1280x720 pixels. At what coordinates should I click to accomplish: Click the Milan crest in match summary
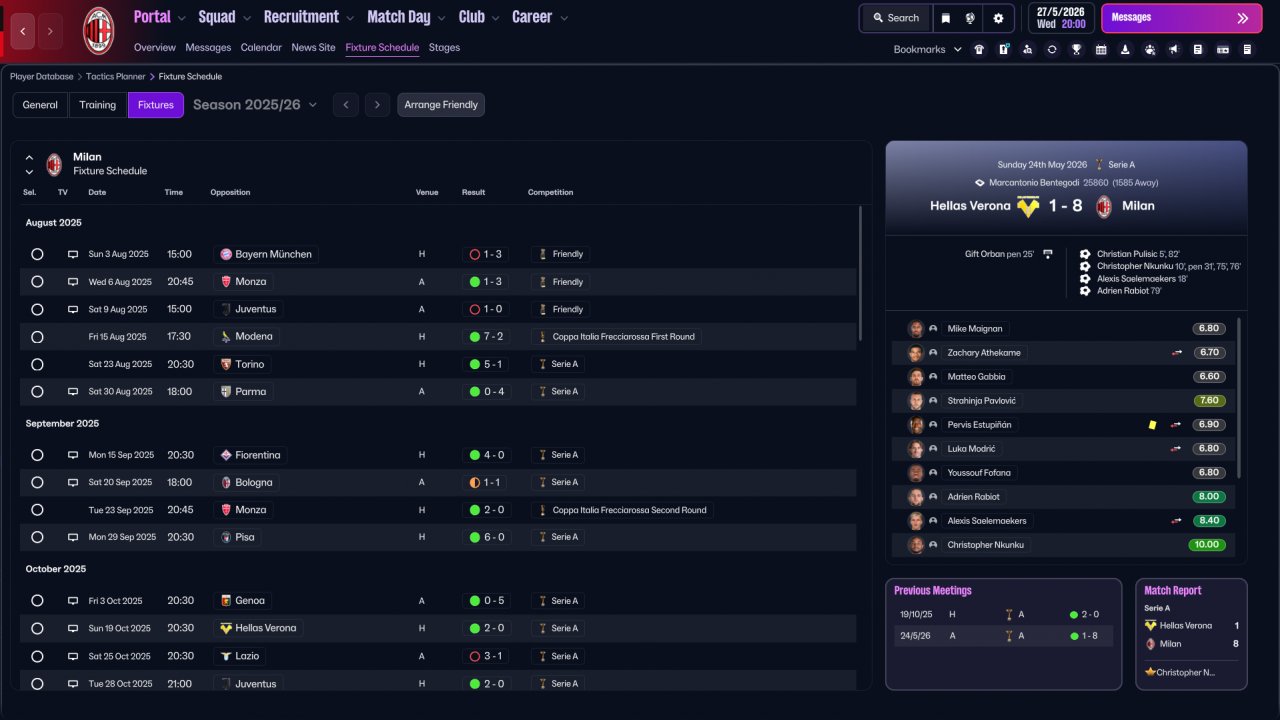(x=1104, y=207)
